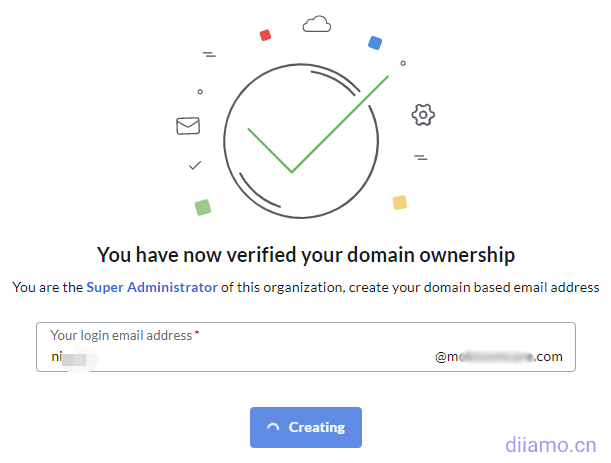Click the double-dash lines below gear
Viewport: 611px width, 463px height.
[421, 157]
